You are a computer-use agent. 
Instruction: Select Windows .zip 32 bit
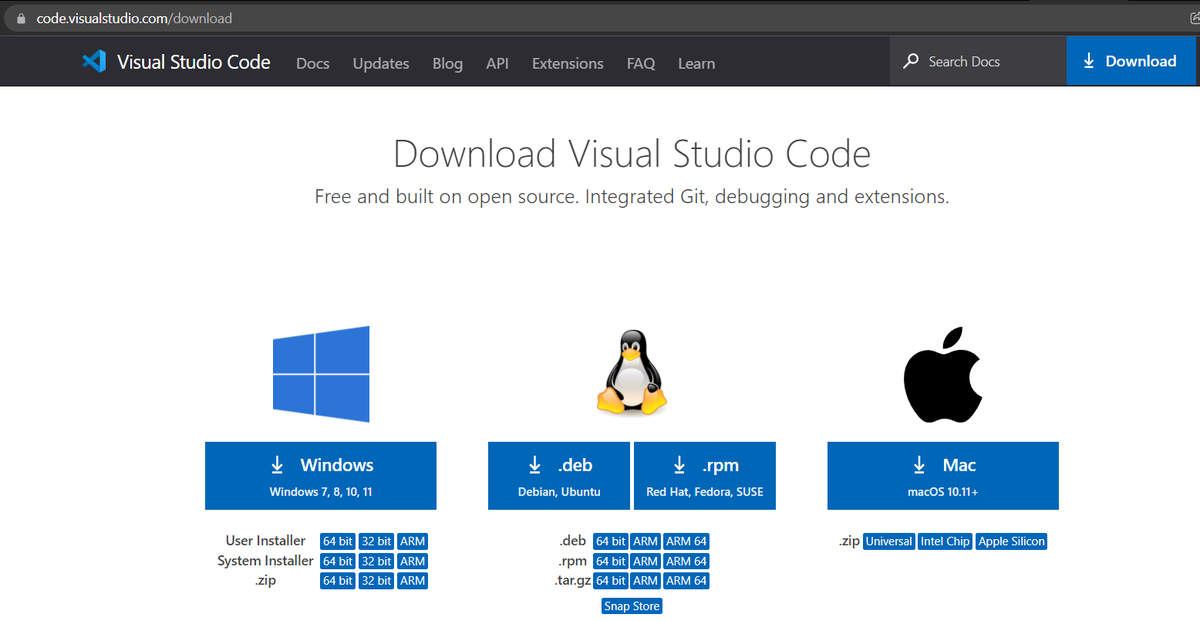377,581
